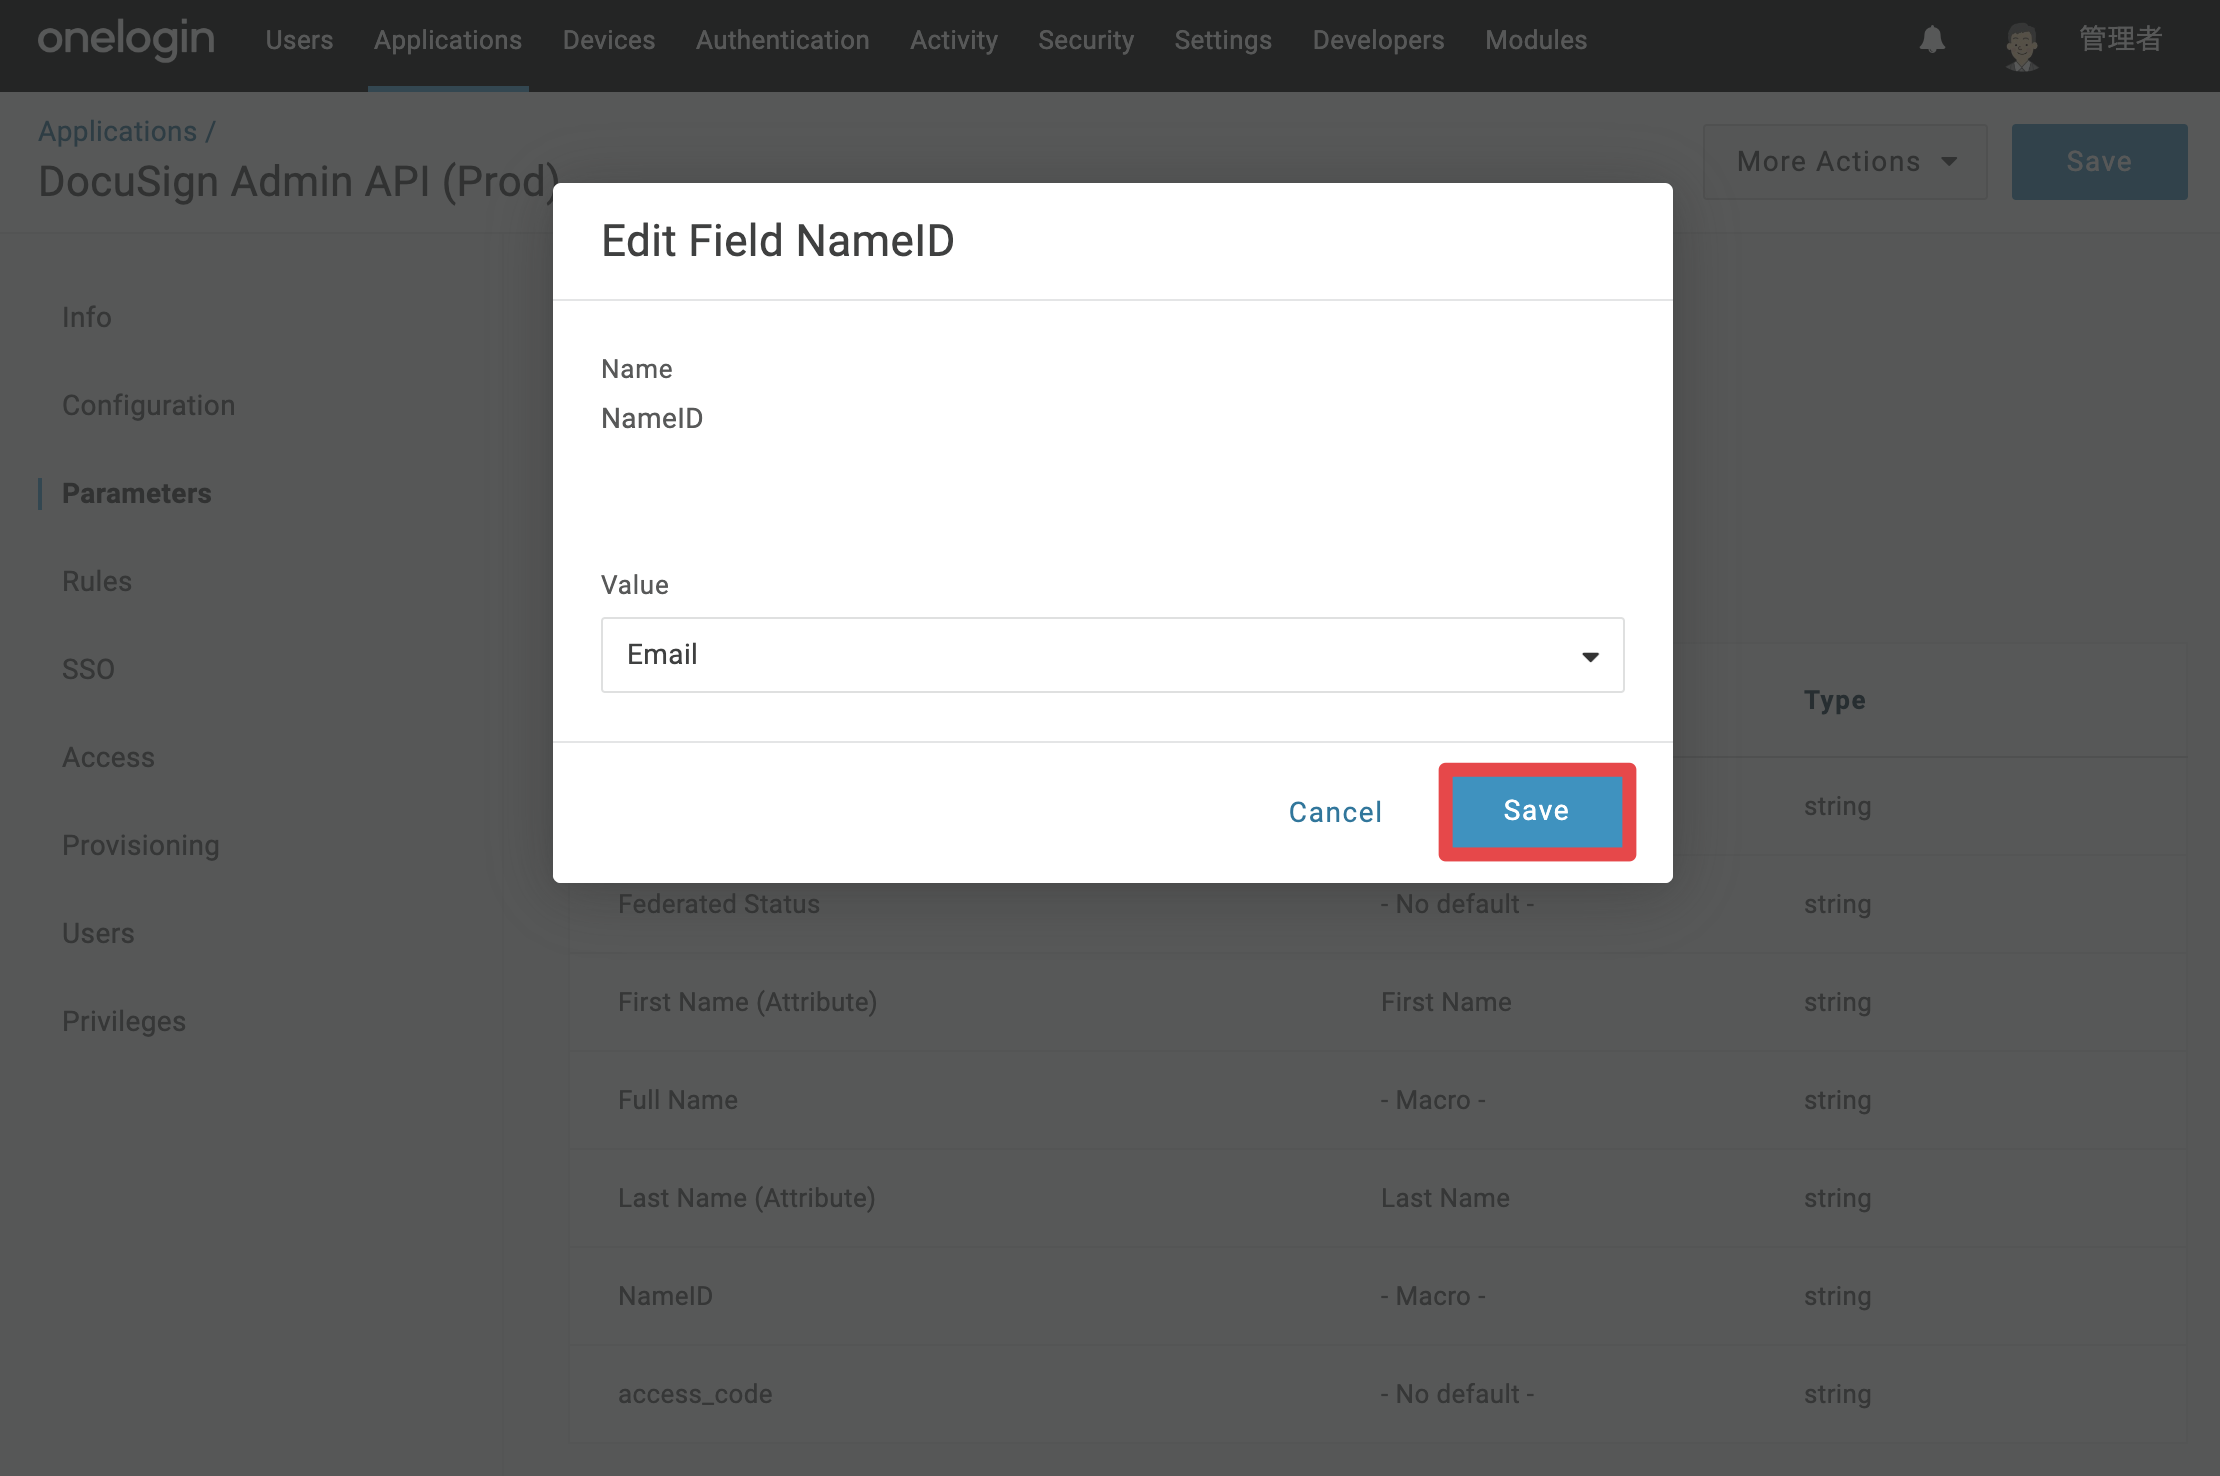Click the page-level Save button
Screen dimensions: 2220x1476
[x=2099, y=161]
